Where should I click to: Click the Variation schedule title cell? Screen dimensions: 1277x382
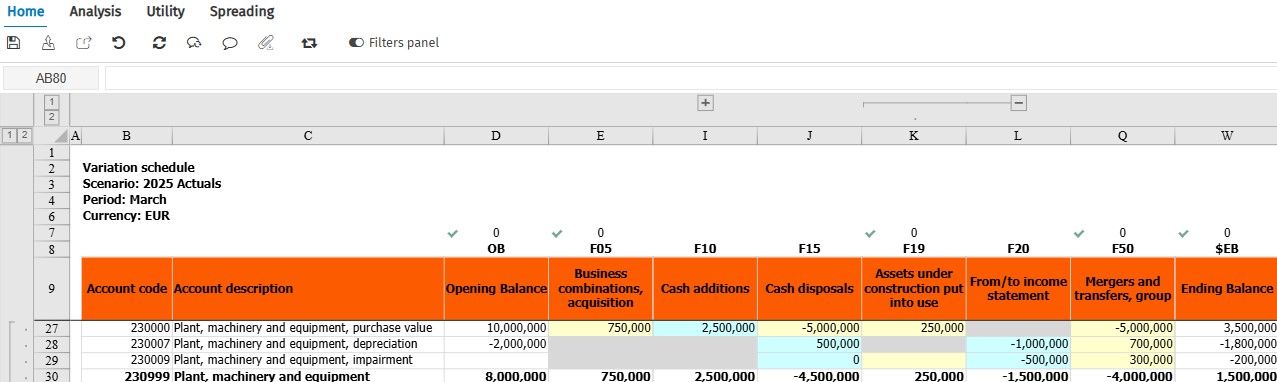click(x=138, y=167)
